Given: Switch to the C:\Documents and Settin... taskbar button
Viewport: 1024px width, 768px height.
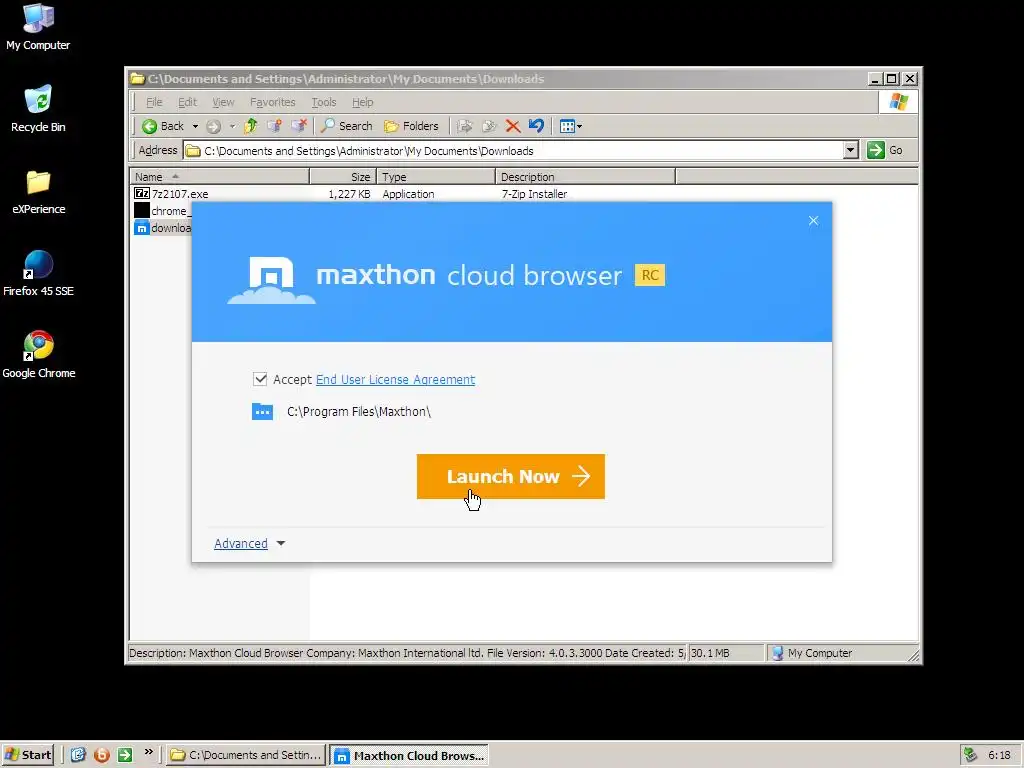Looking at the screenshot, I should (x=246, y=755).
